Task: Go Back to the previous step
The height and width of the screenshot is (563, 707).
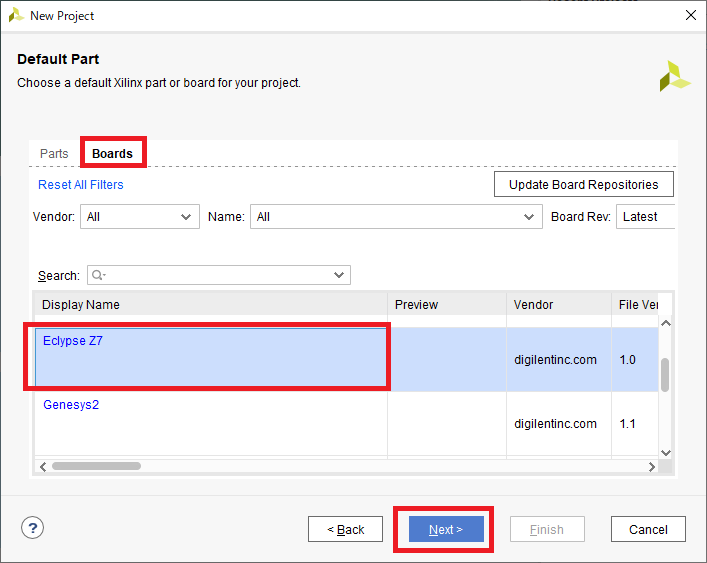Action: pos(345,529)
